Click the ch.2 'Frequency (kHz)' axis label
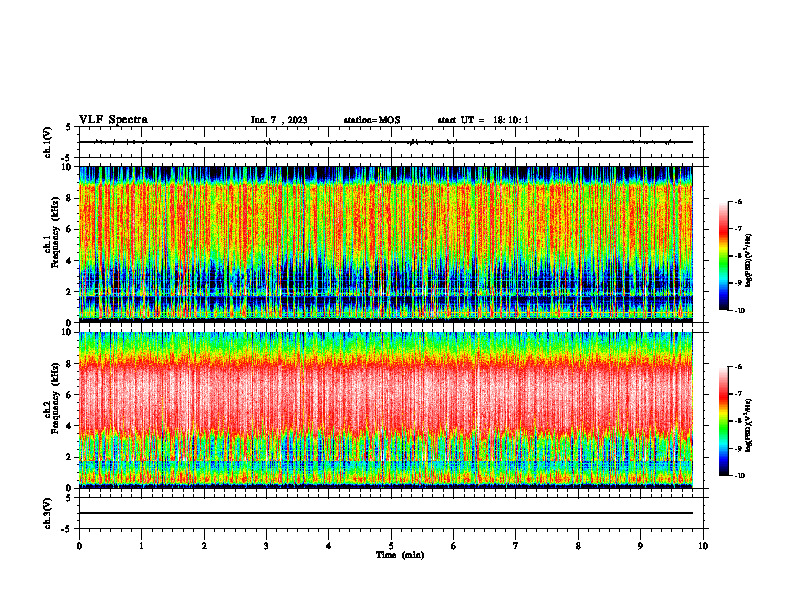This screenshot has height=612, width=792. [56, 398]
